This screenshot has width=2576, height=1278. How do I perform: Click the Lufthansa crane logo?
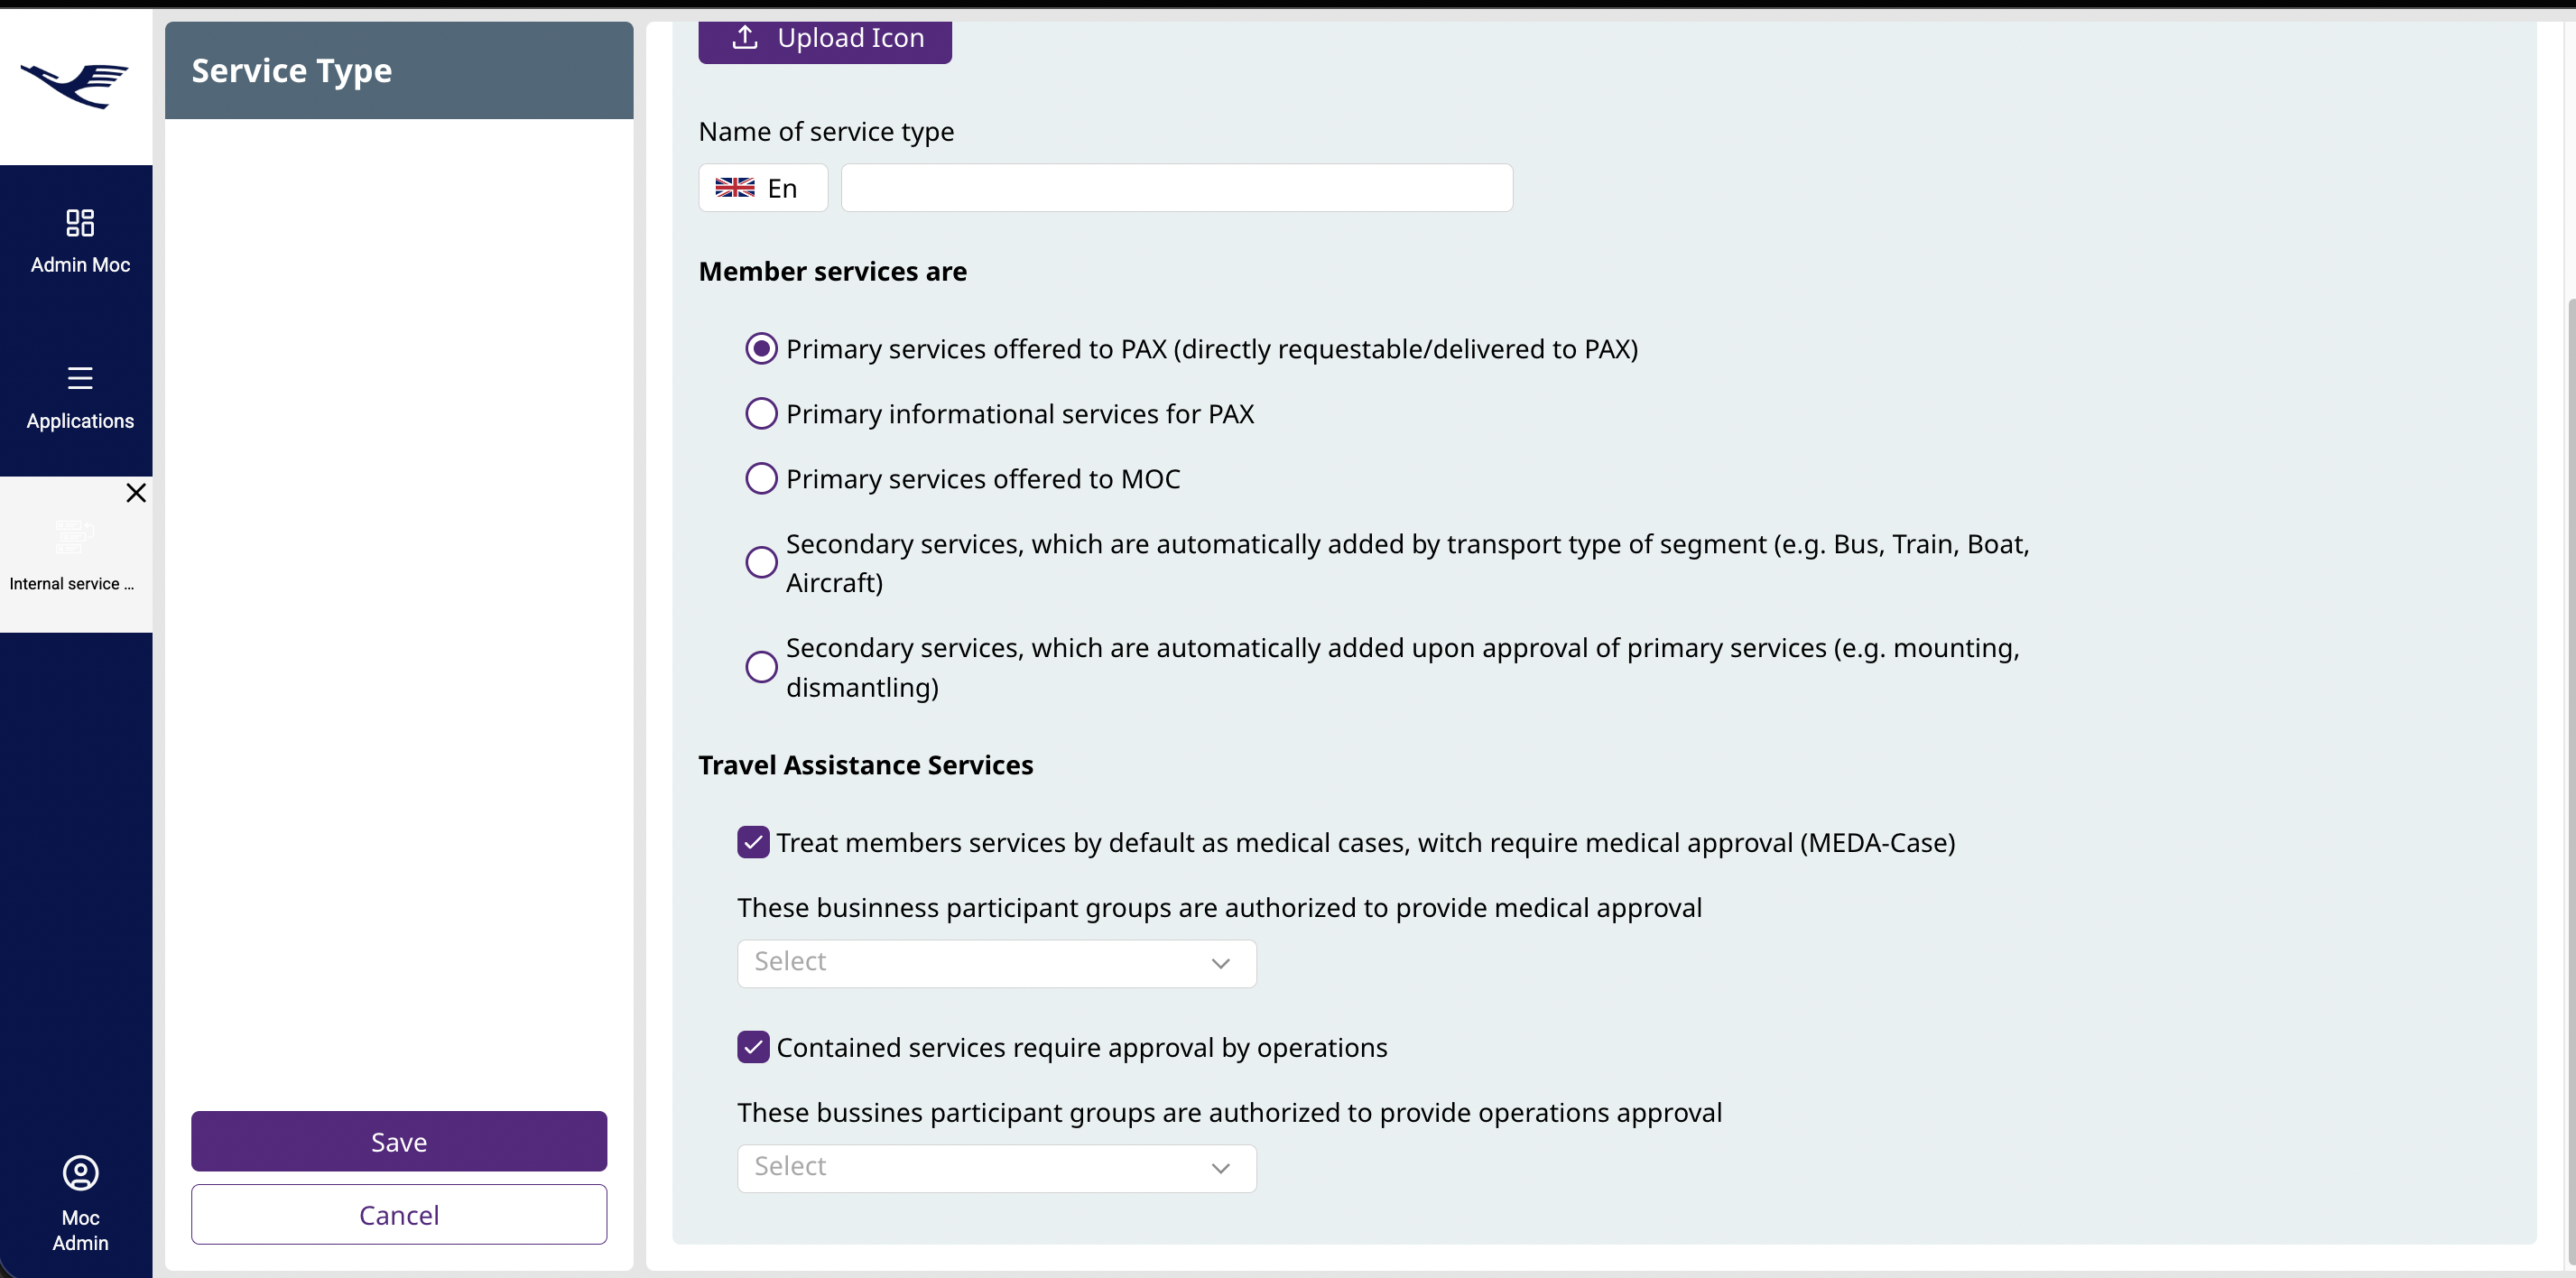75,85
